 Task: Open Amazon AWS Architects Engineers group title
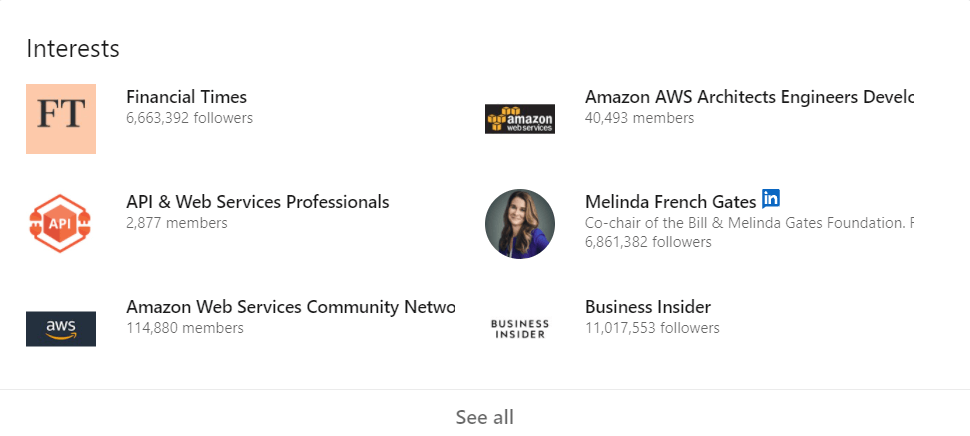[x=748, y=97]
